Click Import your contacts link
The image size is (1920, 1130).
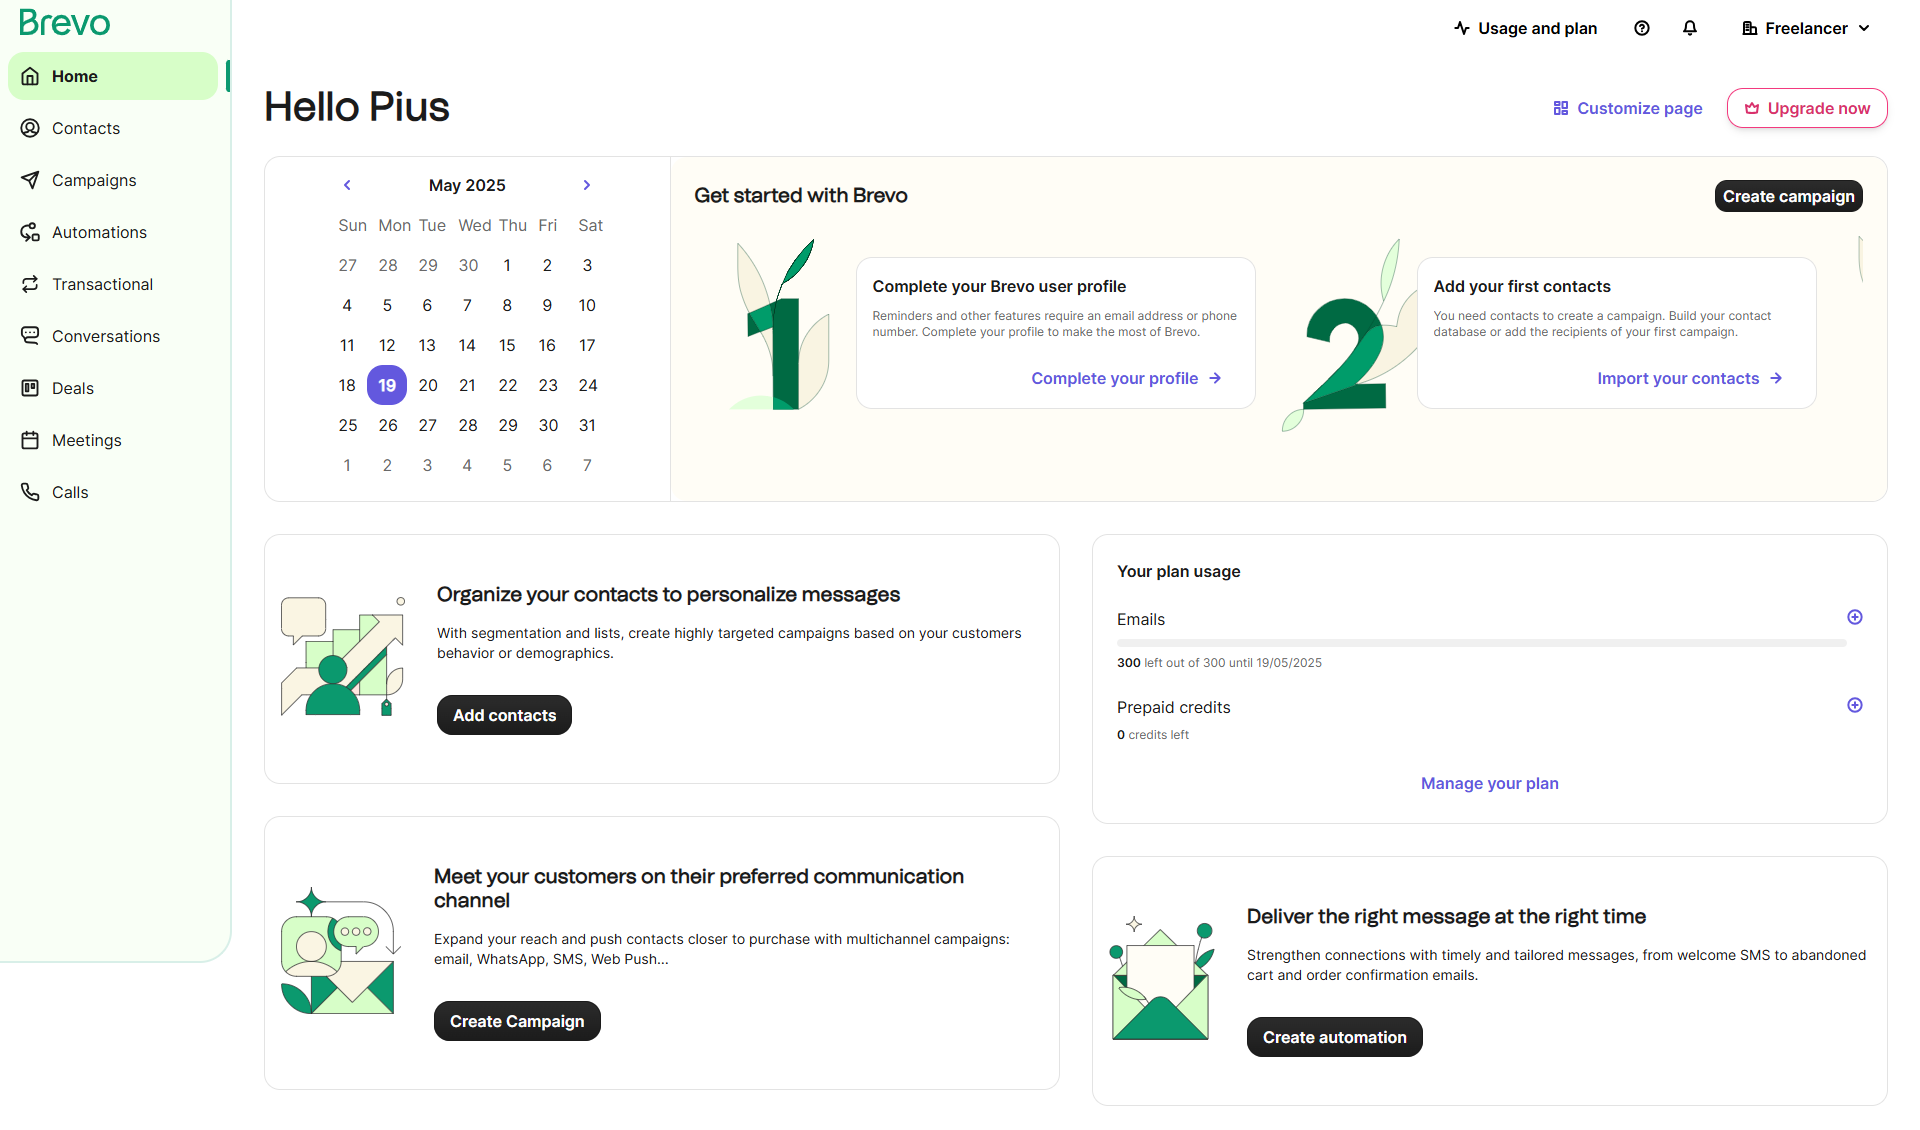pyautogui.click(x=1689, y=378)
